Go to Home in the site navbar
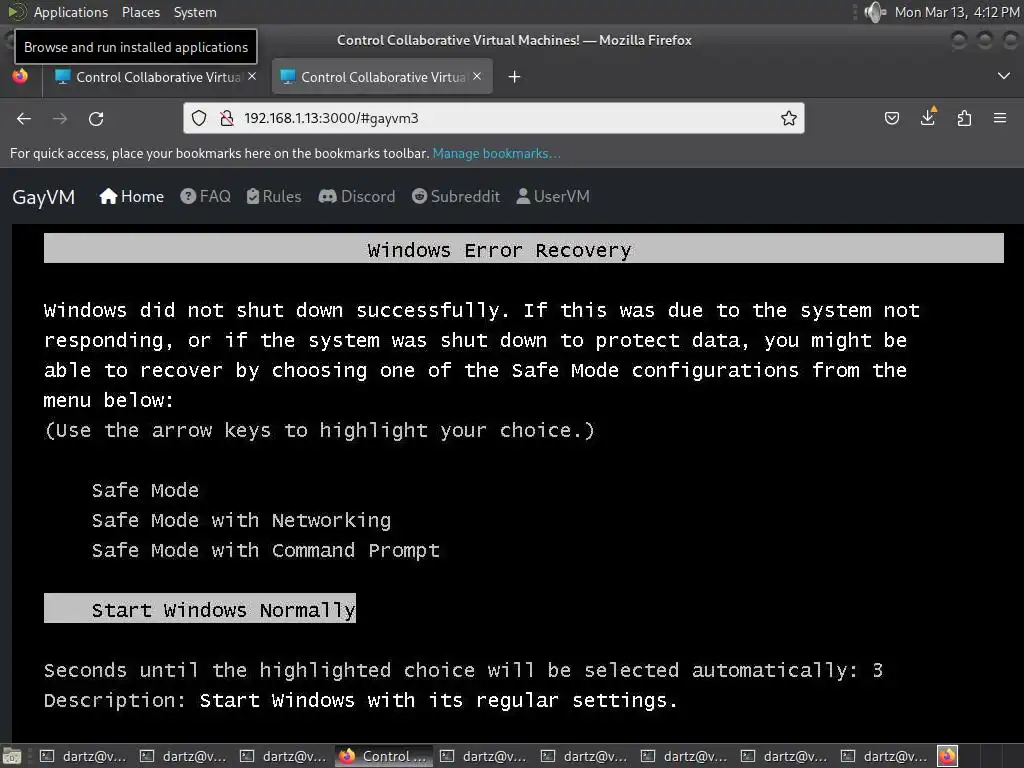The width and height of the screenshot is (1024, 768). (x=131, y=197)
